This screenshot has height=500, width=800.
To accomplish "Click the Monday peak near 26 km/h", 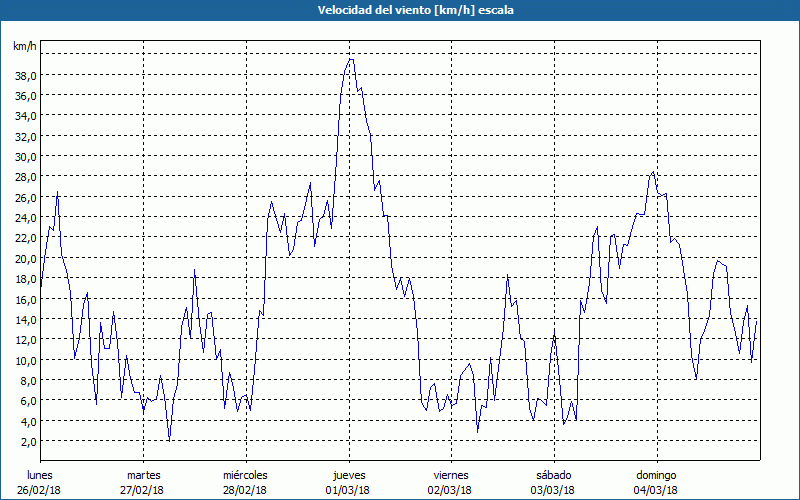I will 57,192.
